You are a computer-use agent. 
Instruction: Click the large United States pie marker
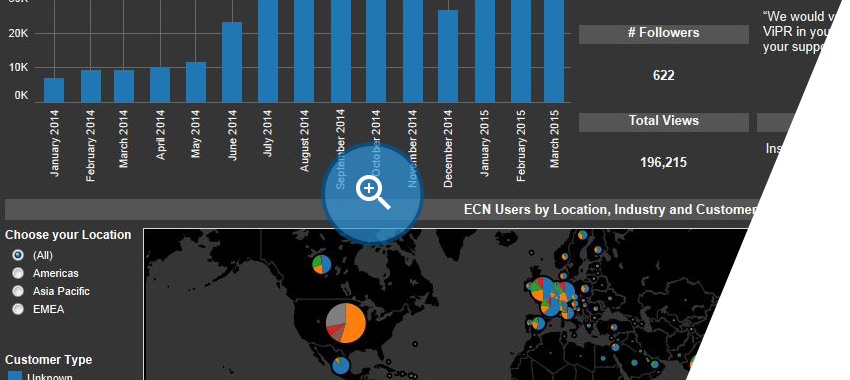pos(346,323)
